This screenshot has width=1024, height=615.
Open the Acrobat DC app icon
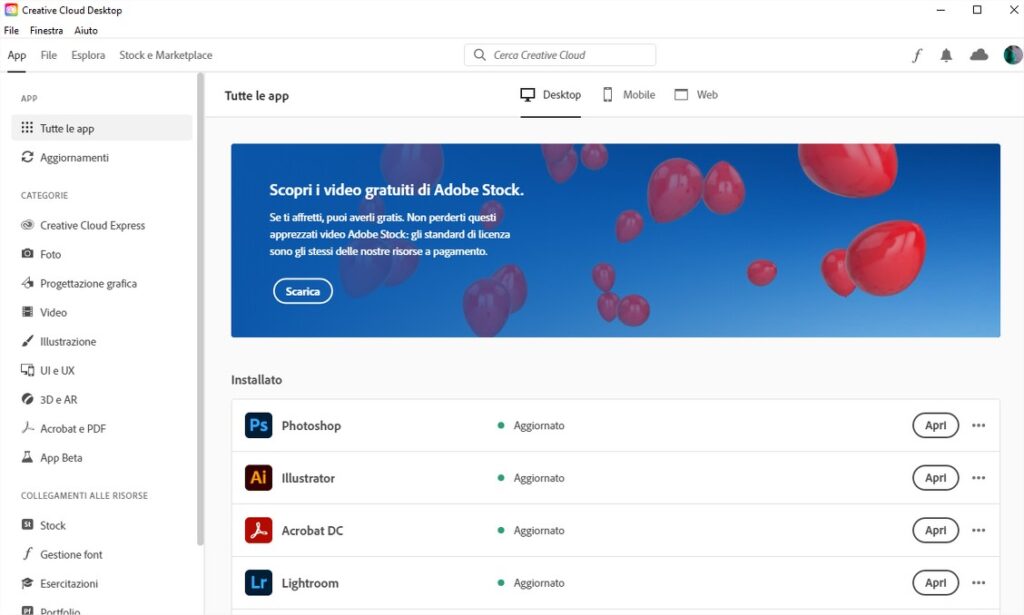258,530
